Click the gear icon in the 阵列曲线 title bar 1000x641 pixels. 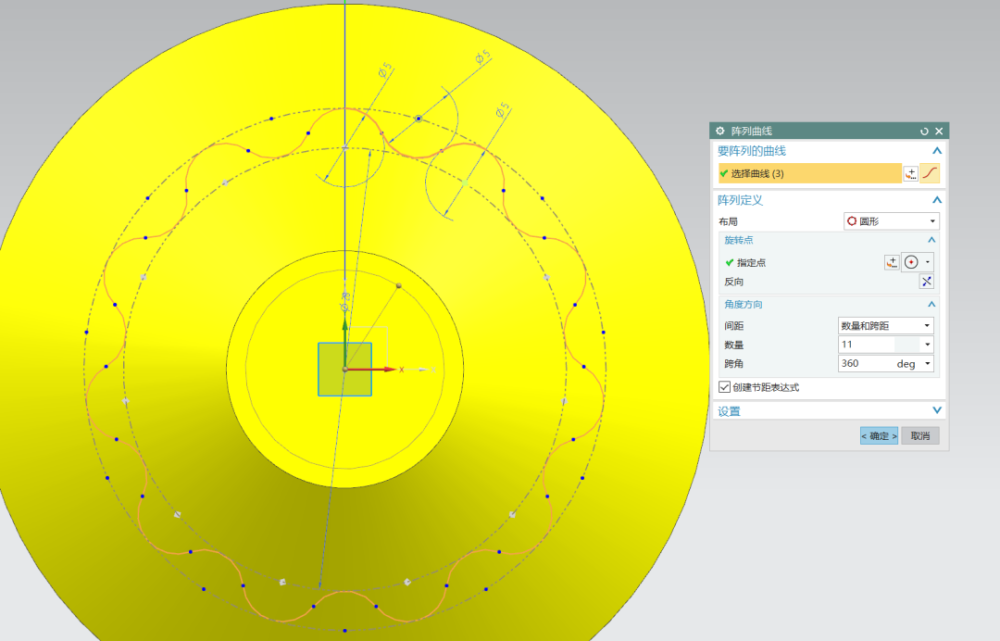coord(720,131)
